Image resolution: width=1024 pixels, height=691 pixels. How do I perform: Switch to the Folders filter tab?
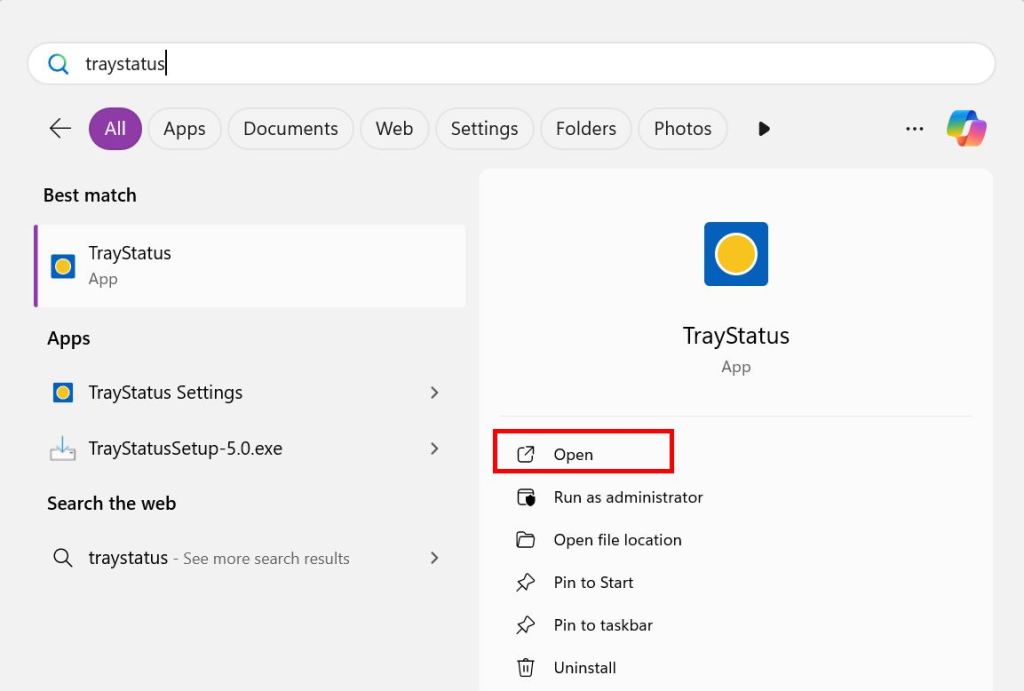pos(586,129)
